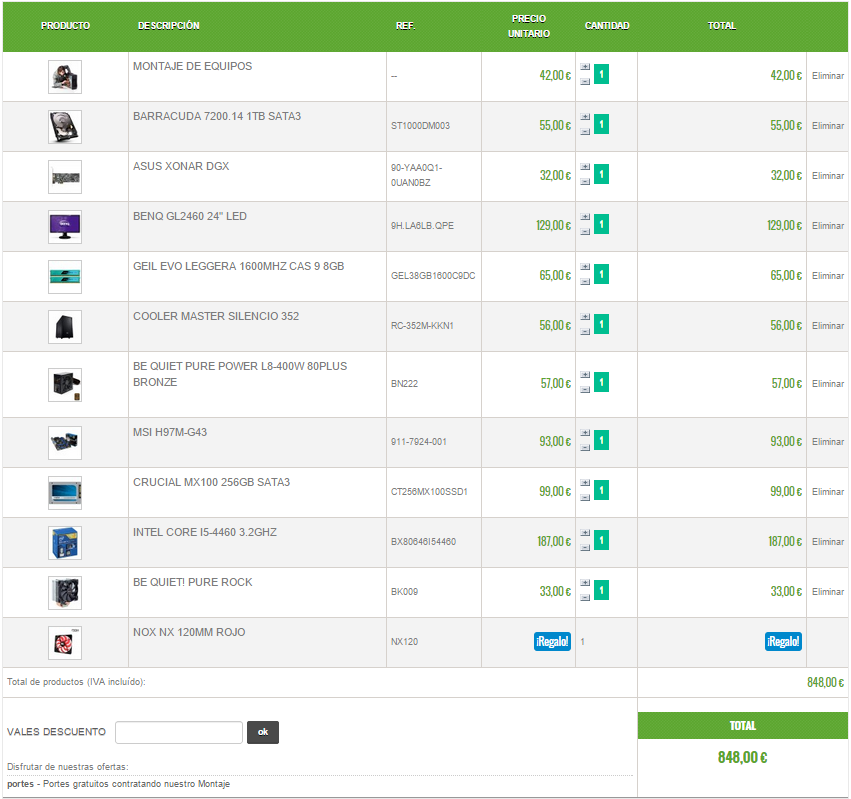Decrease quantity of Barracuda 7200.14 1TB
This screenshot has width=851, height=799.
tap(585, 131)
